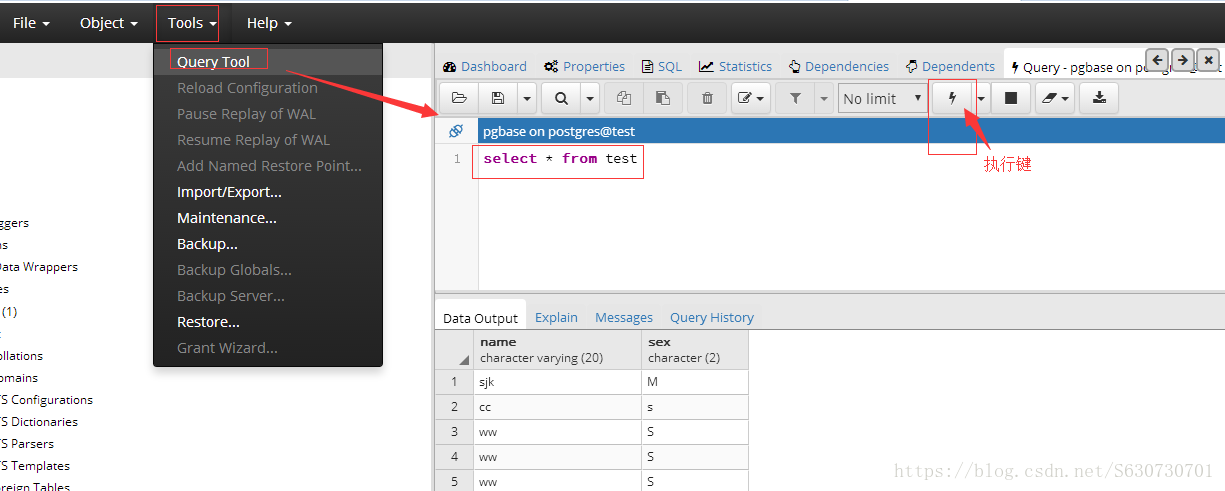Open the Execute options dropdown arrow

click(981, 98)
